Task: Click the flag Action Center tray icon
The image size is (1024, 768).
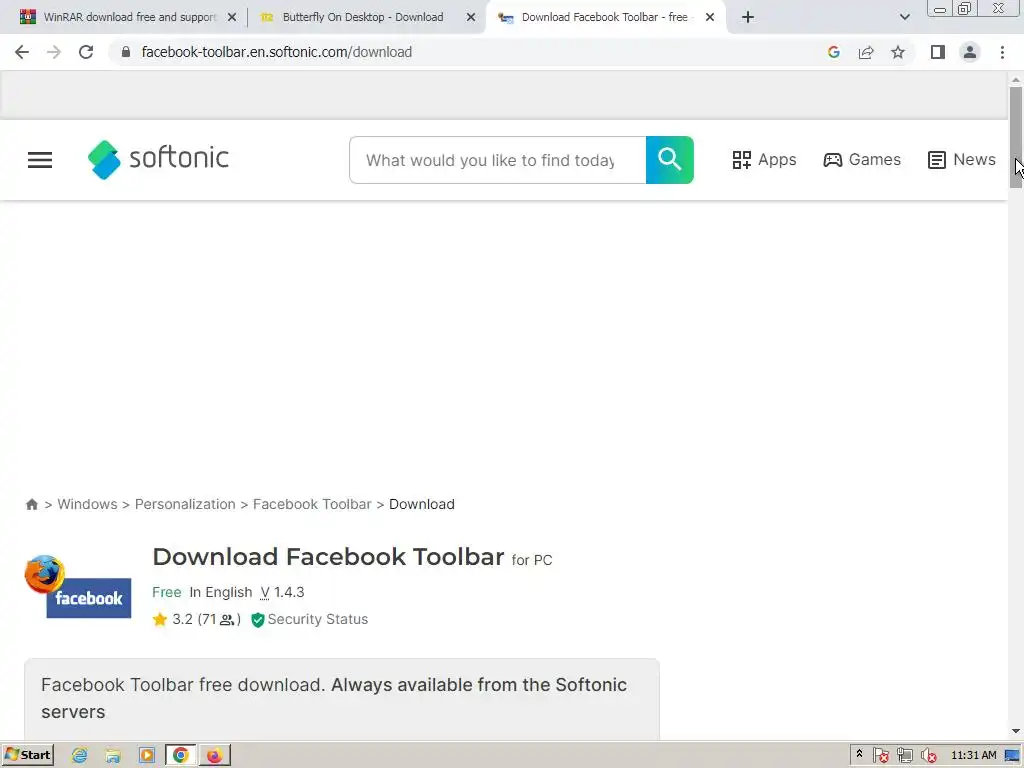Action: [880, 756]
